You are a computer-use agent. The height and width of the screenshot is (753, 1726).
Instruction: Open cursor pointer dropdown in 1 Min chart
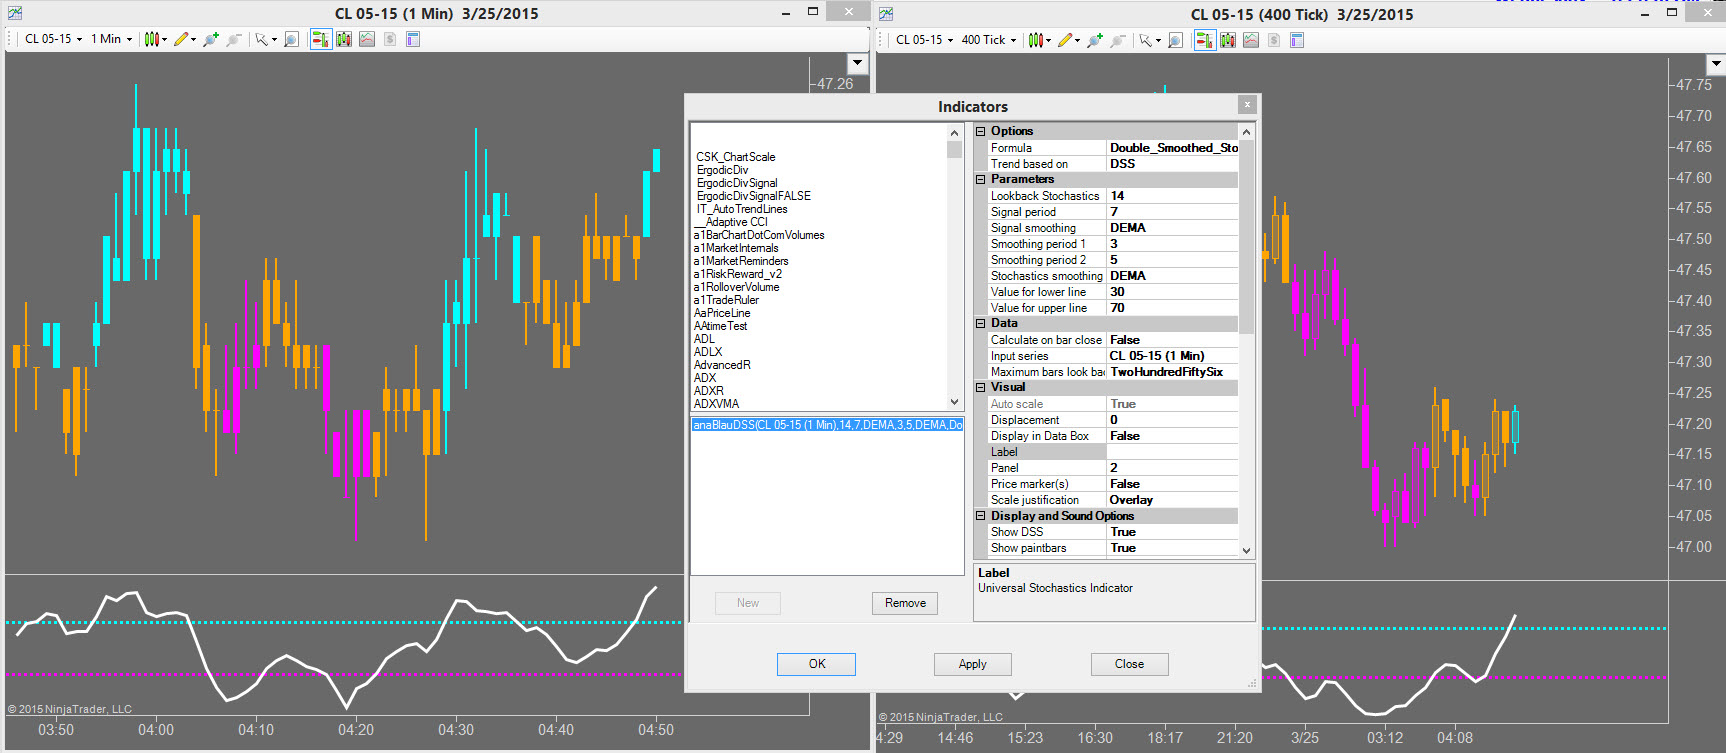click(264, 39)
